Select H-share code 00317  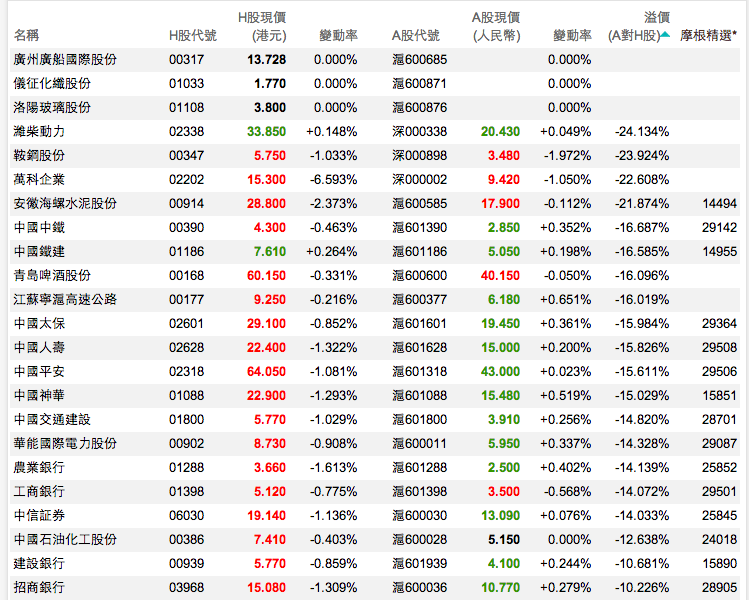click(186, 60)
